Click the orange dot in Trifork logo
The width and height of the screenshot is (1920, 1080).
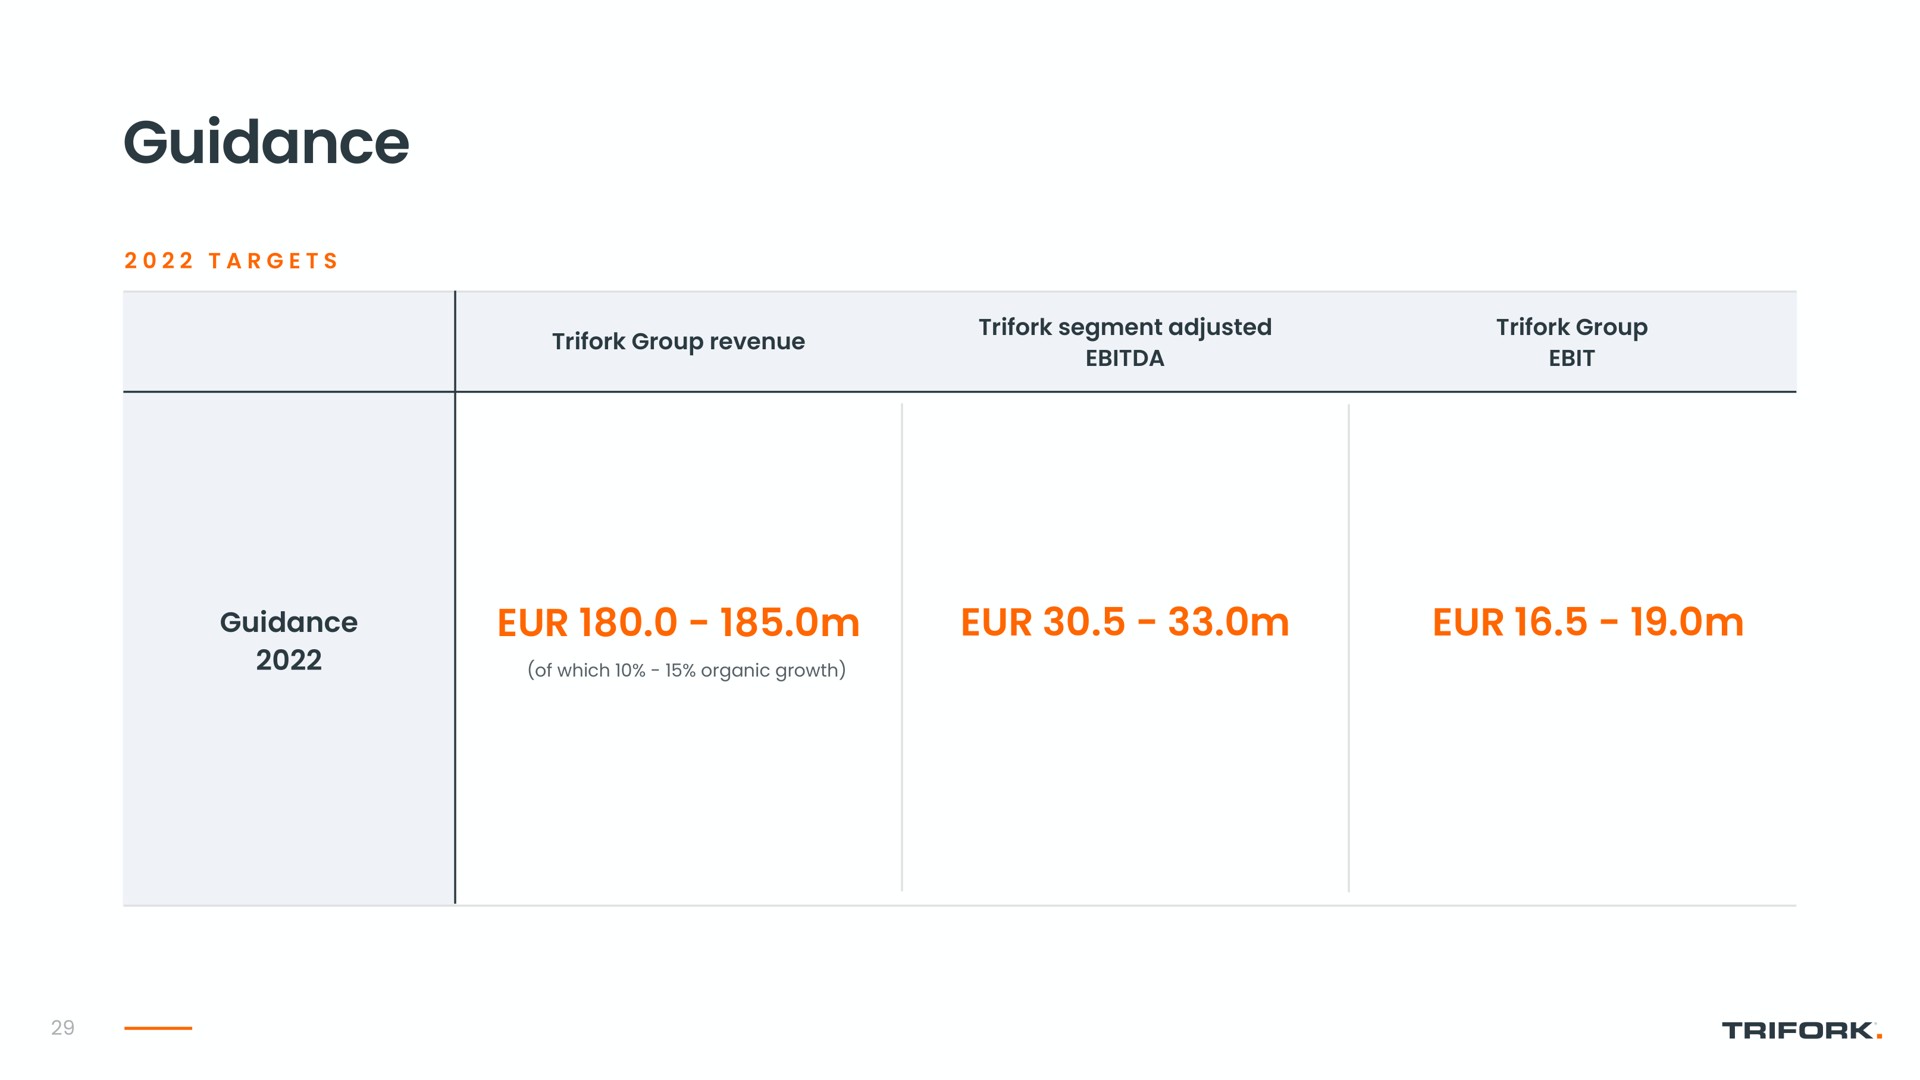pyautogui.click(x=1880, y=1037)
